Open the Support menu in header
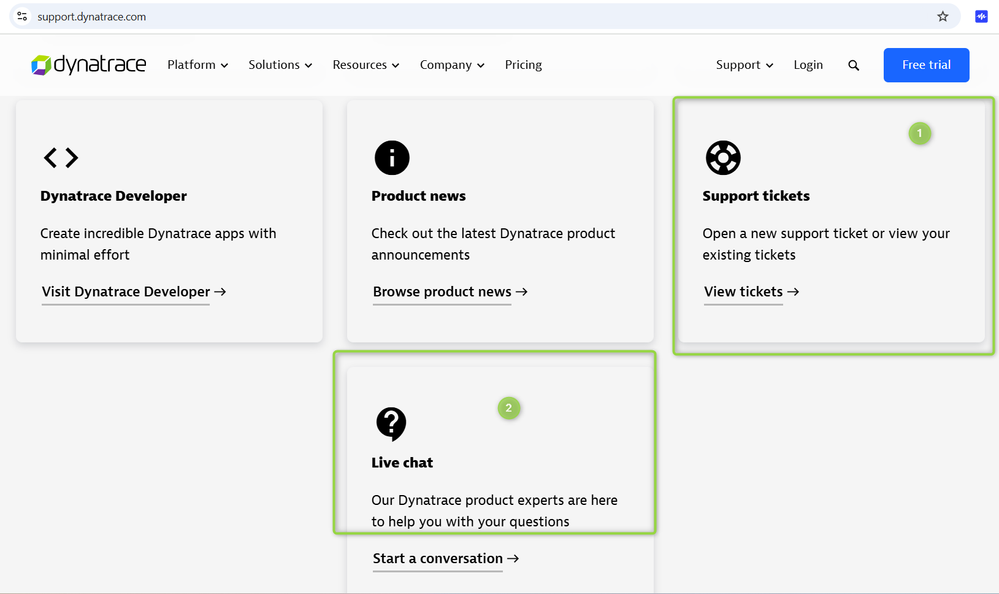This screenshot has width=999, height=594. click(744, 65)
